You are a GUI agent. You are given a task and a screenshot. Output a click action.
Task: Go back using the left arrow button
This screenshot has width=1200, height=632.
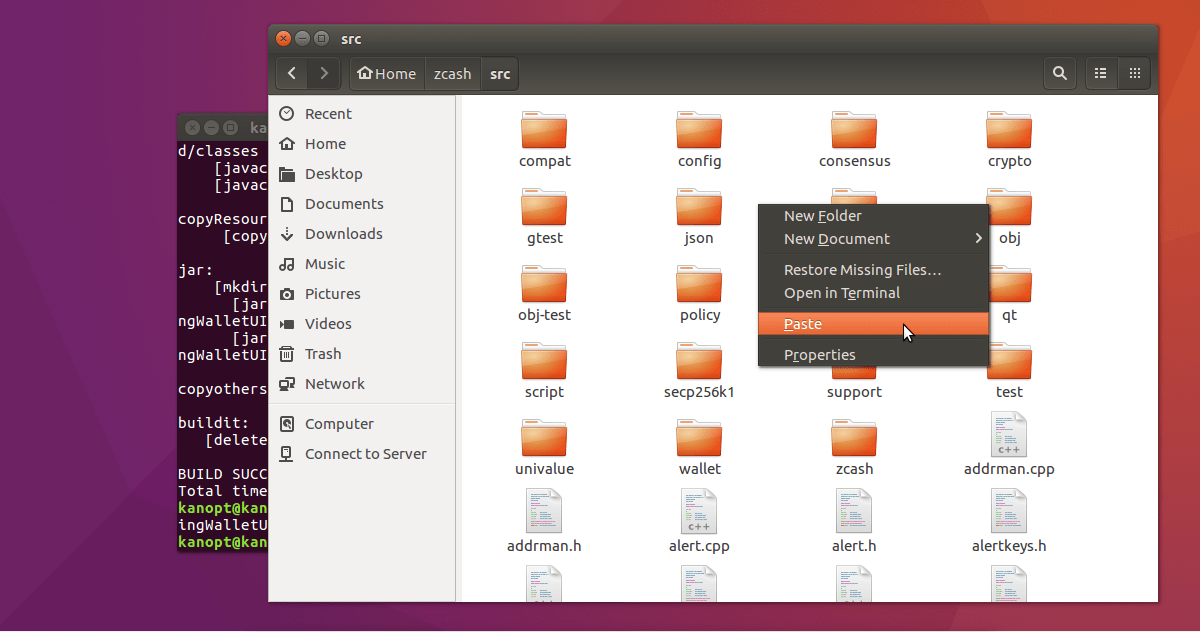[x=291, y=73]
